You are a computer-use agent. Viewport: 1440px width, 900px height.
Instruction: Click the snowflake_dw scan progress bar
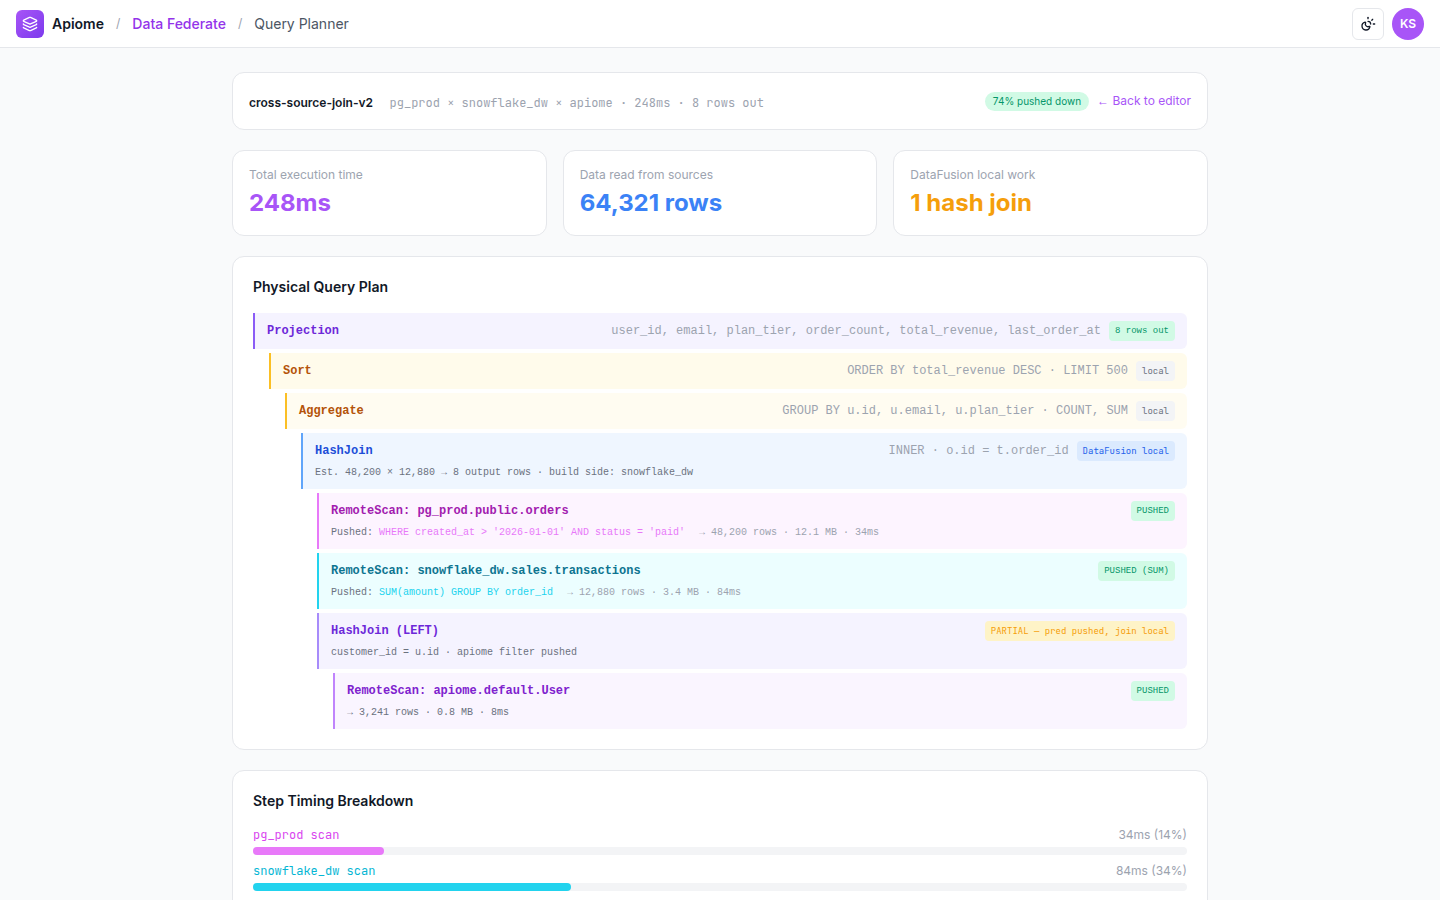tap(720, 887)
